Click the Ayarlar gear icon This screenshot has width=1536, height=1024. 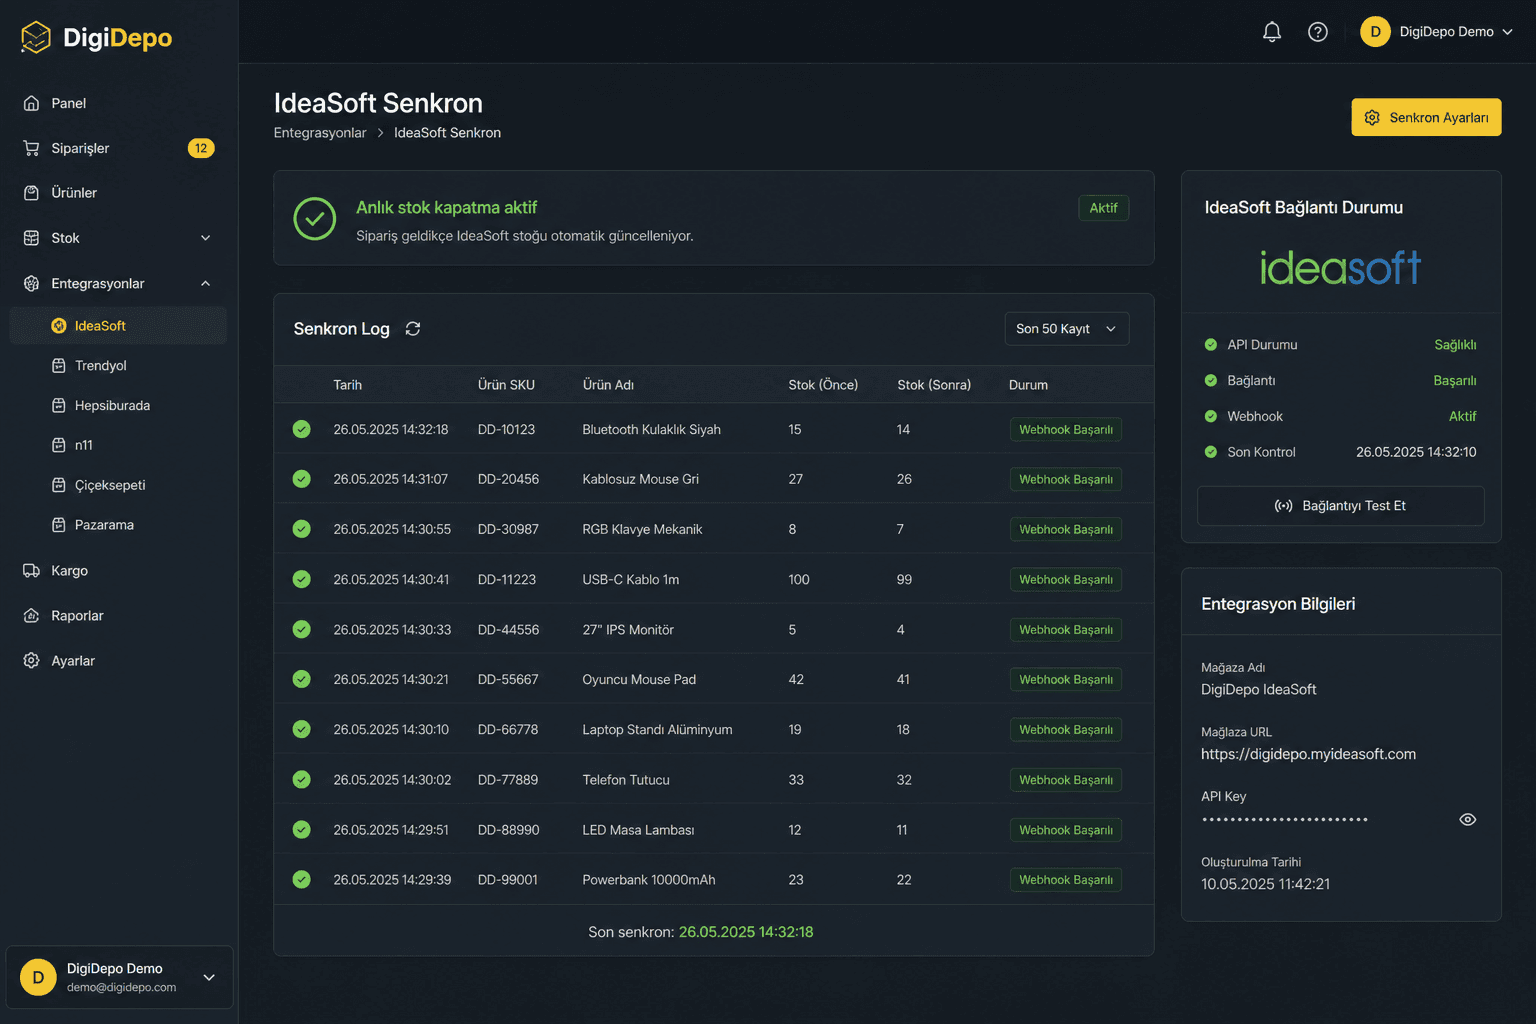[31, 661]
